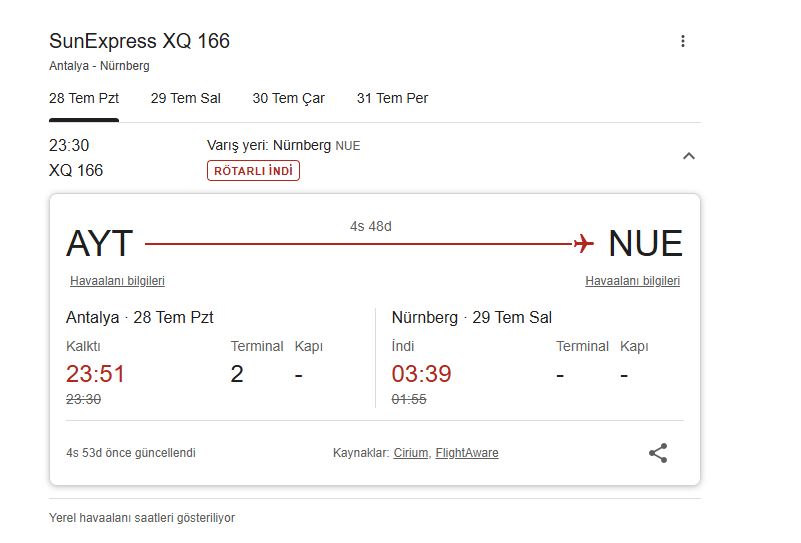801x543 pixels.
Task: Open the 31 Tem Per tab
Action: [392, 98]
